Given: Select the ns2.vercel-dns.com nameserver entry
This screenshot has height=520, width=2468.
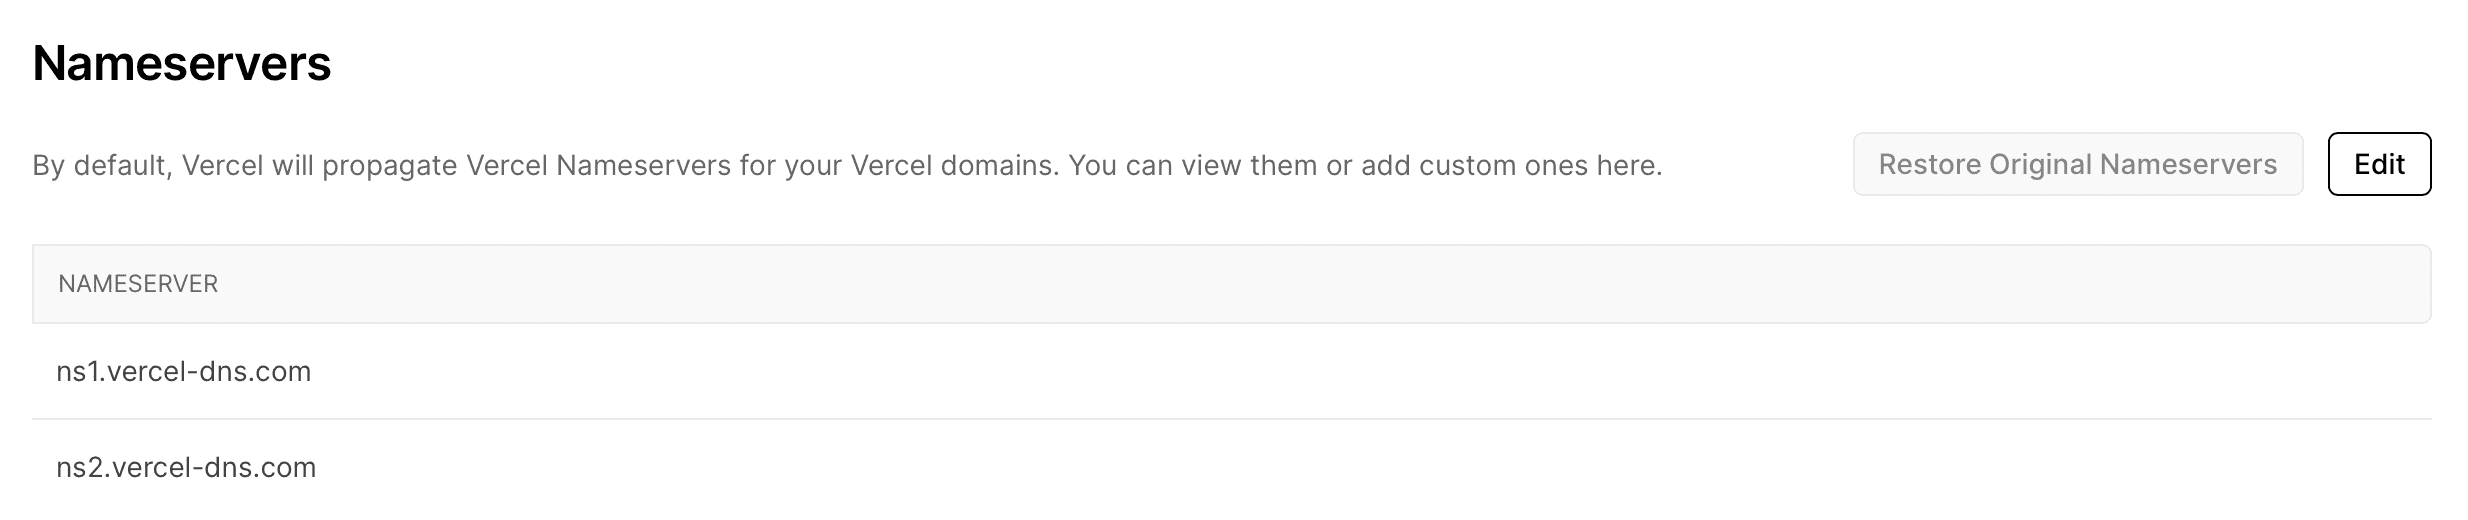Looking at the screenshot, I should tap(186, 468).
